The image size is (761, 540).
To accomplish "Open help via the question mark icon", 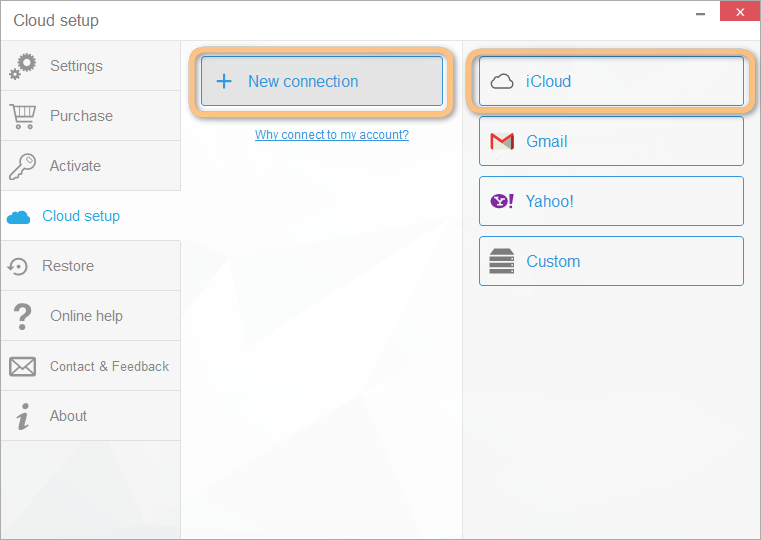I will pyautogui.click(x=22, y=316).
